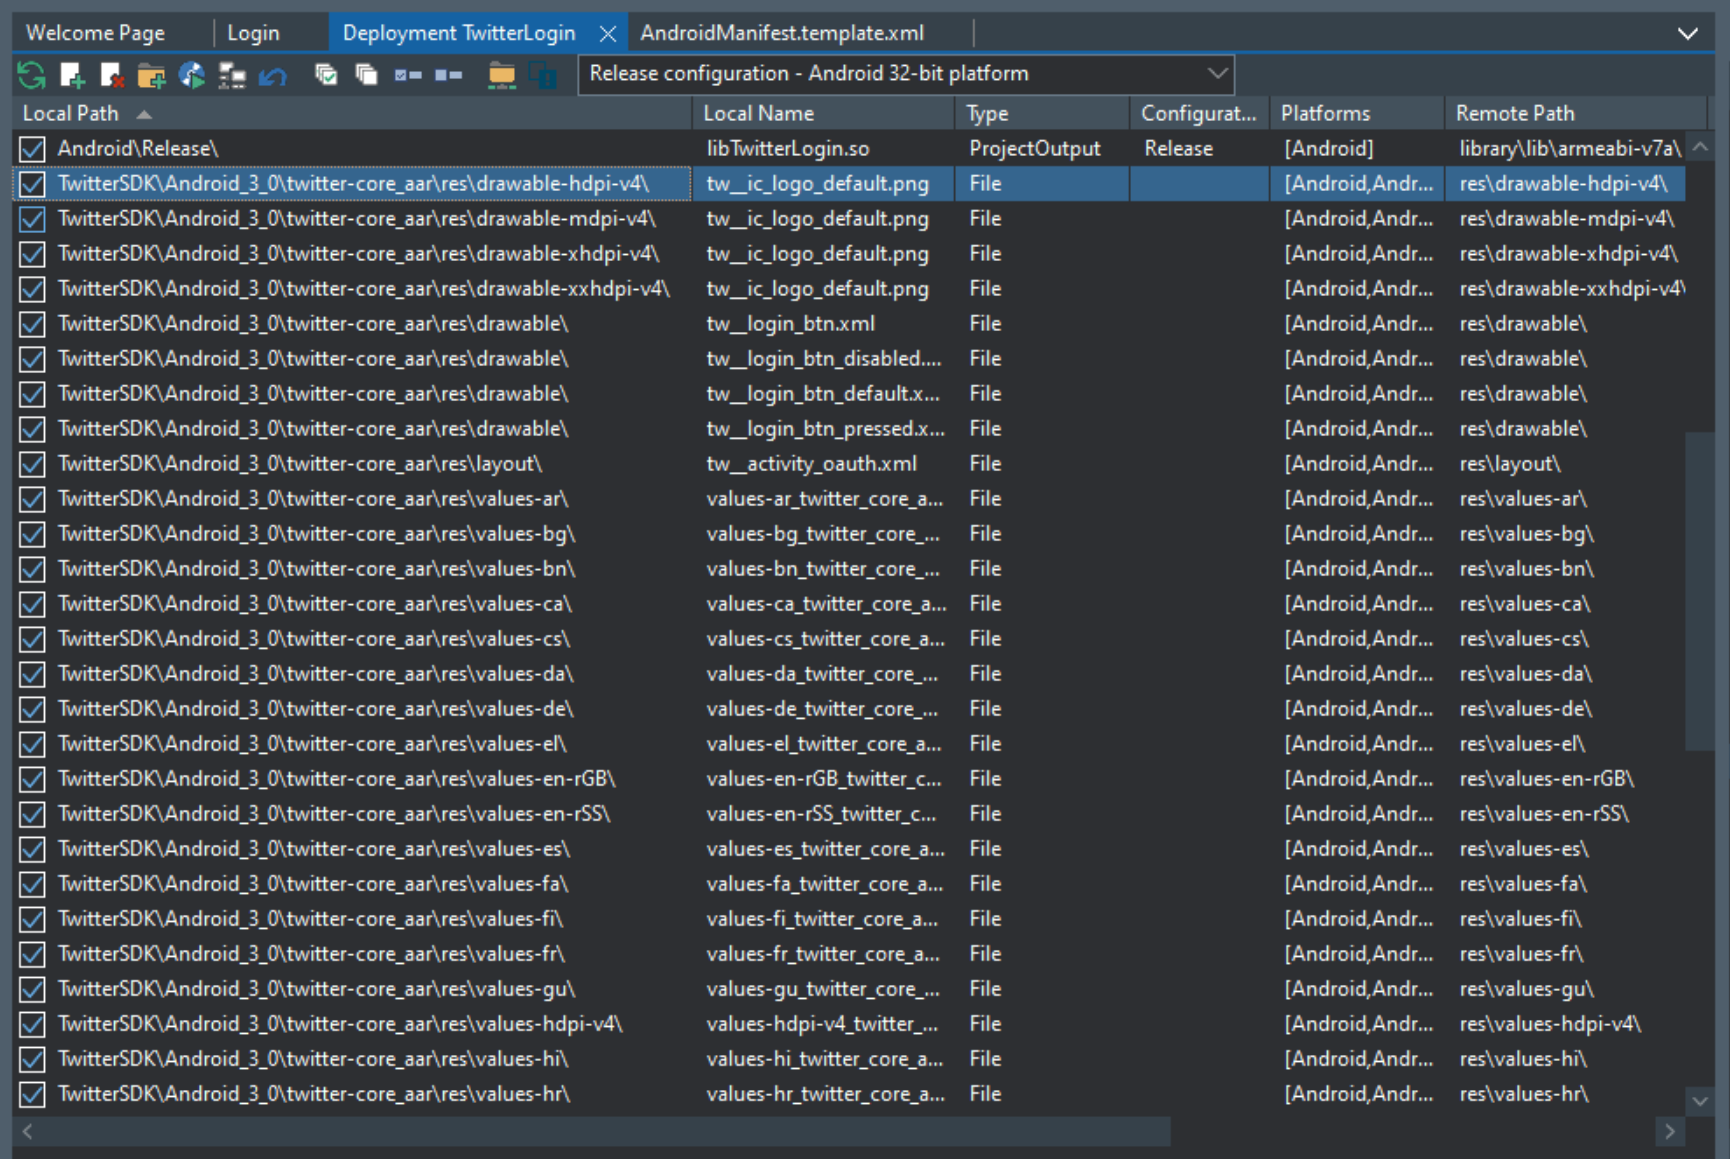Click the Deploy disc icon with green arrow

point(192,75)
